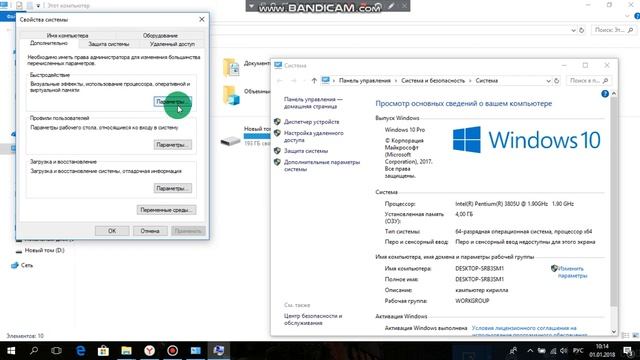This screenshot has width=640, height=360.
Task: Click Панель управления breadcrumb
Action: coord(364,81)
